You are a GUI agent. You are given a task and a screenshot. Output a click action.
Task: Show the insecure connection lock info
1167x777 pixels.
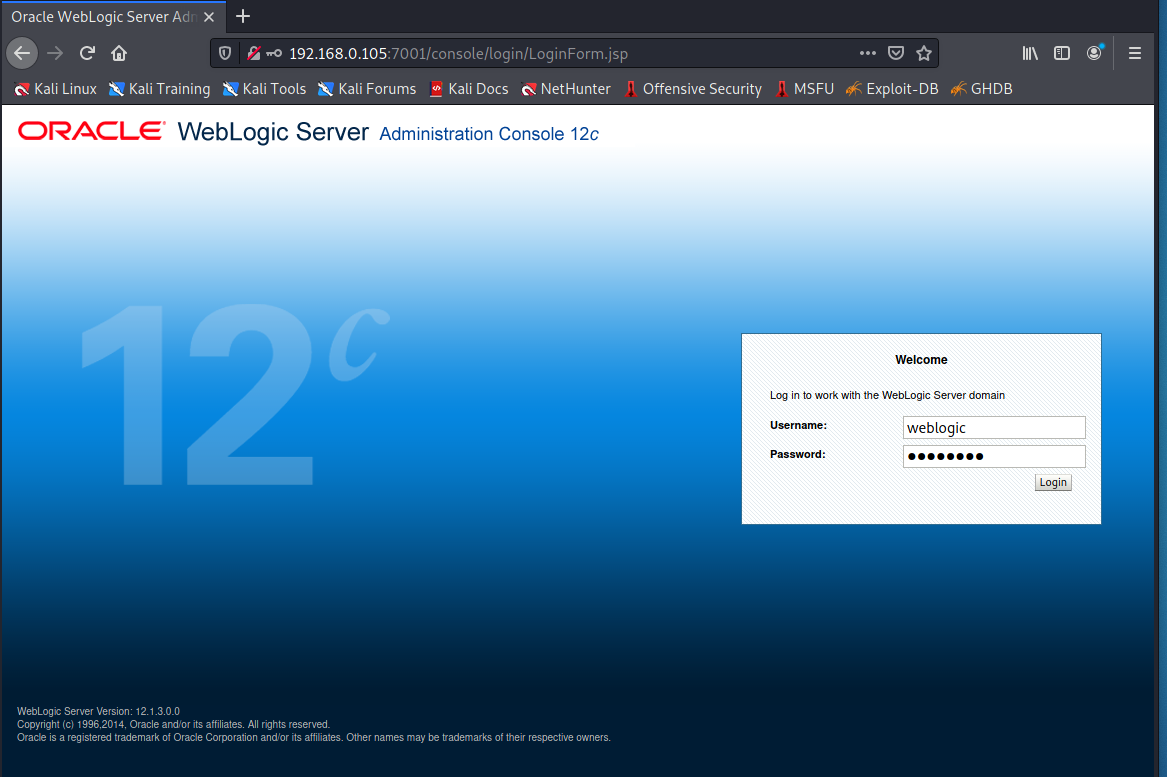click(254, 53)
